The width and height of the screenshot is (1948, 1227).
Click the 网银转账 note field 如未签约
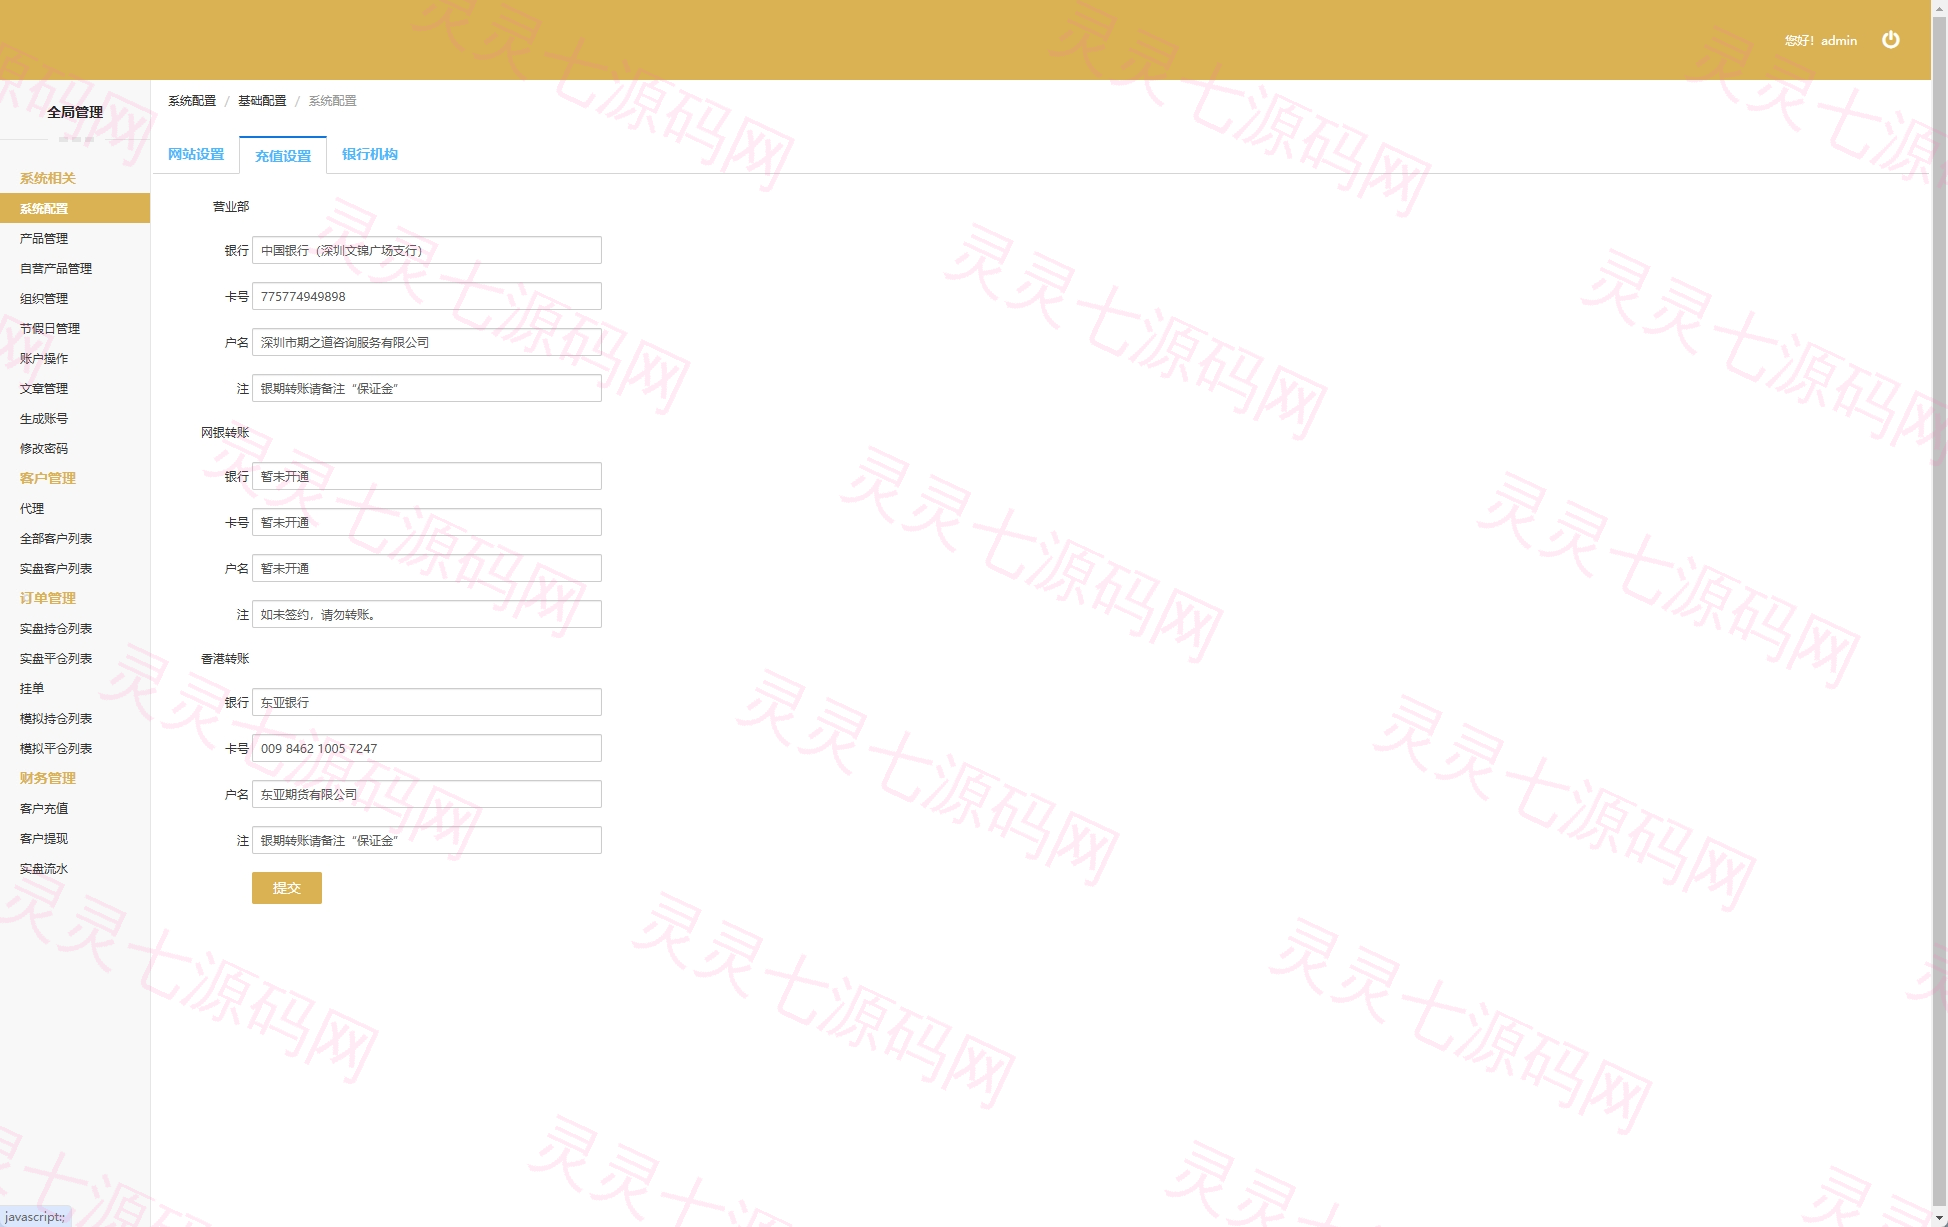click(x=427, y=614)
